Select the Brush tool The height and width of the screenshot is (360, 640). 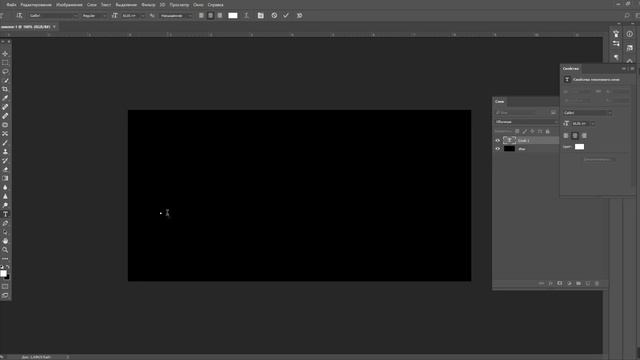click(x=5, y=143)
